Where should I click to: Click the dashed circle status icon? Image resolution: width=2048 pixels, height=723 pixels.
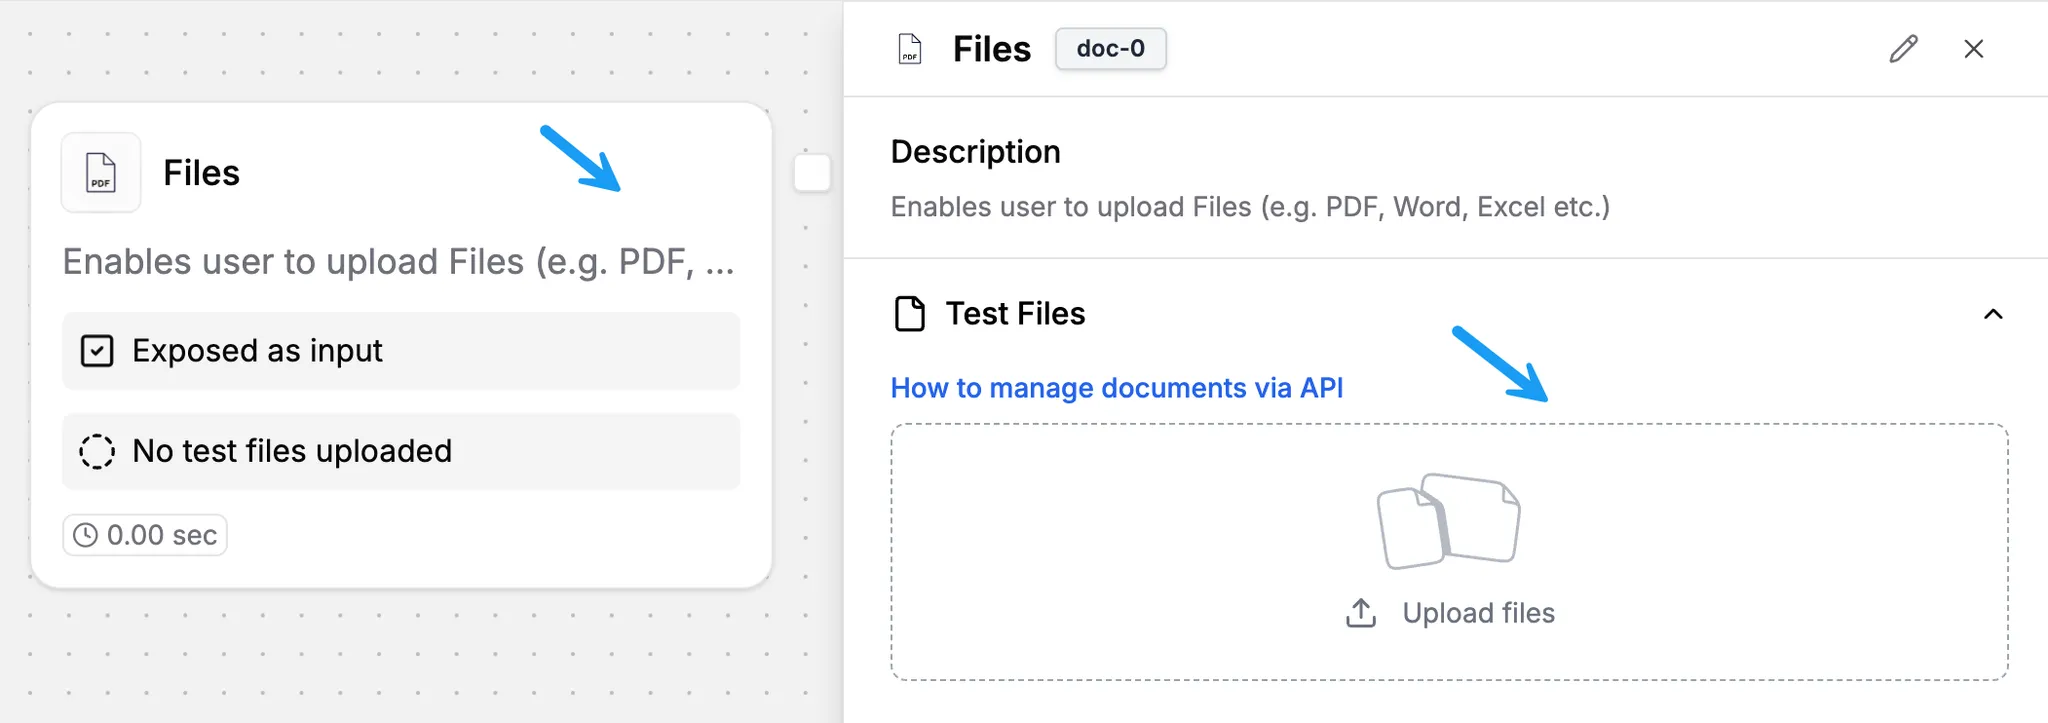97,451
